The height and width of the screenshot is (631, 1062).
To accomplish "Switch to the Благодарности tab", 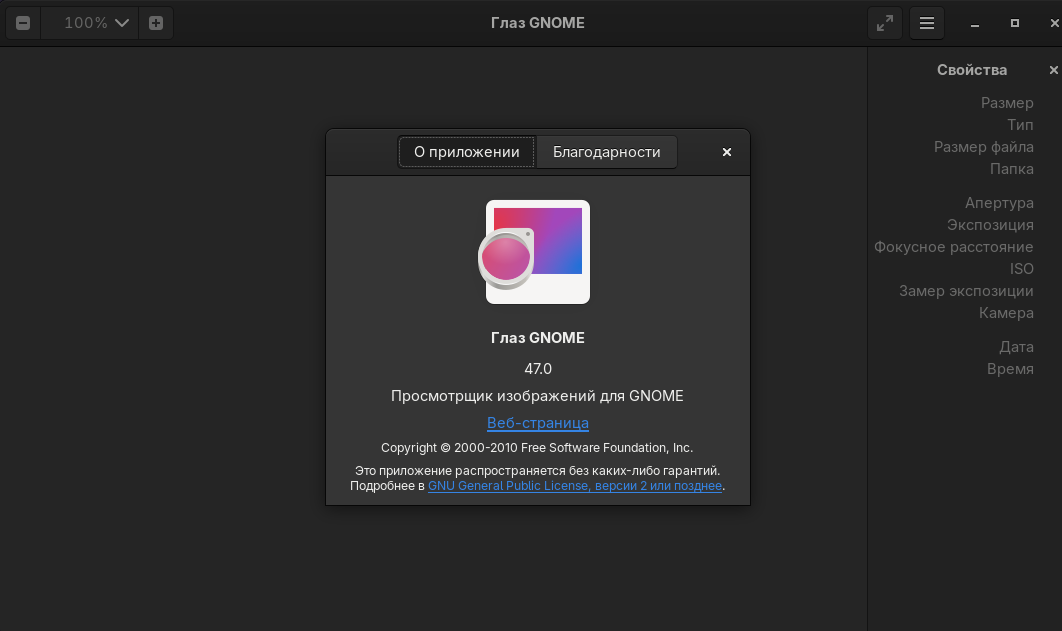I will click(x=606, y=152).
